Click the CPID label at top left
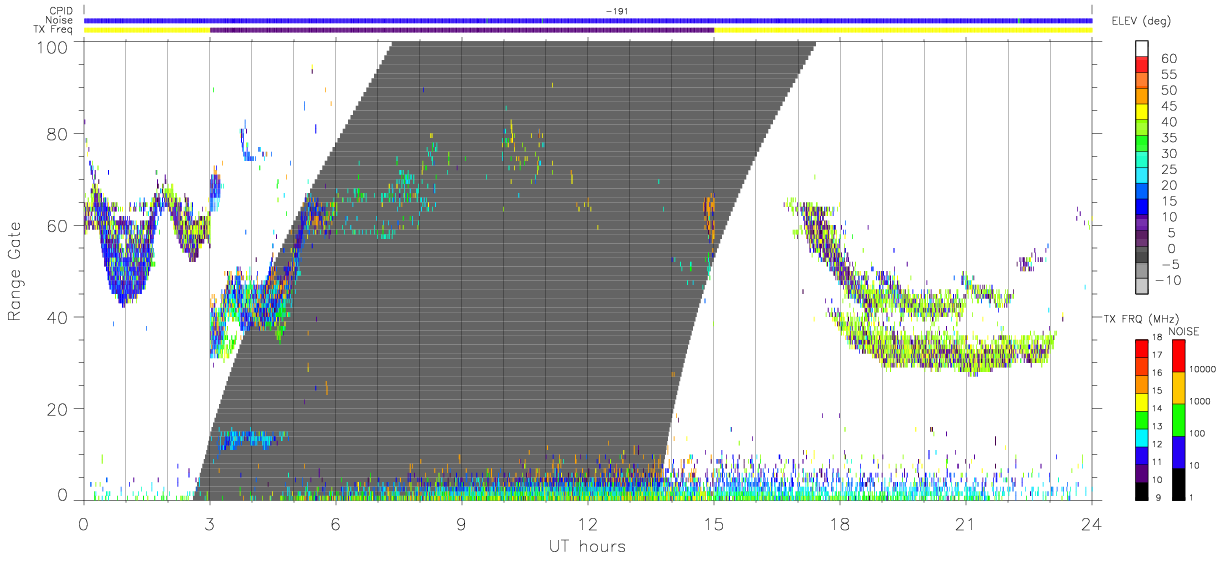 [x=62, y=11]
